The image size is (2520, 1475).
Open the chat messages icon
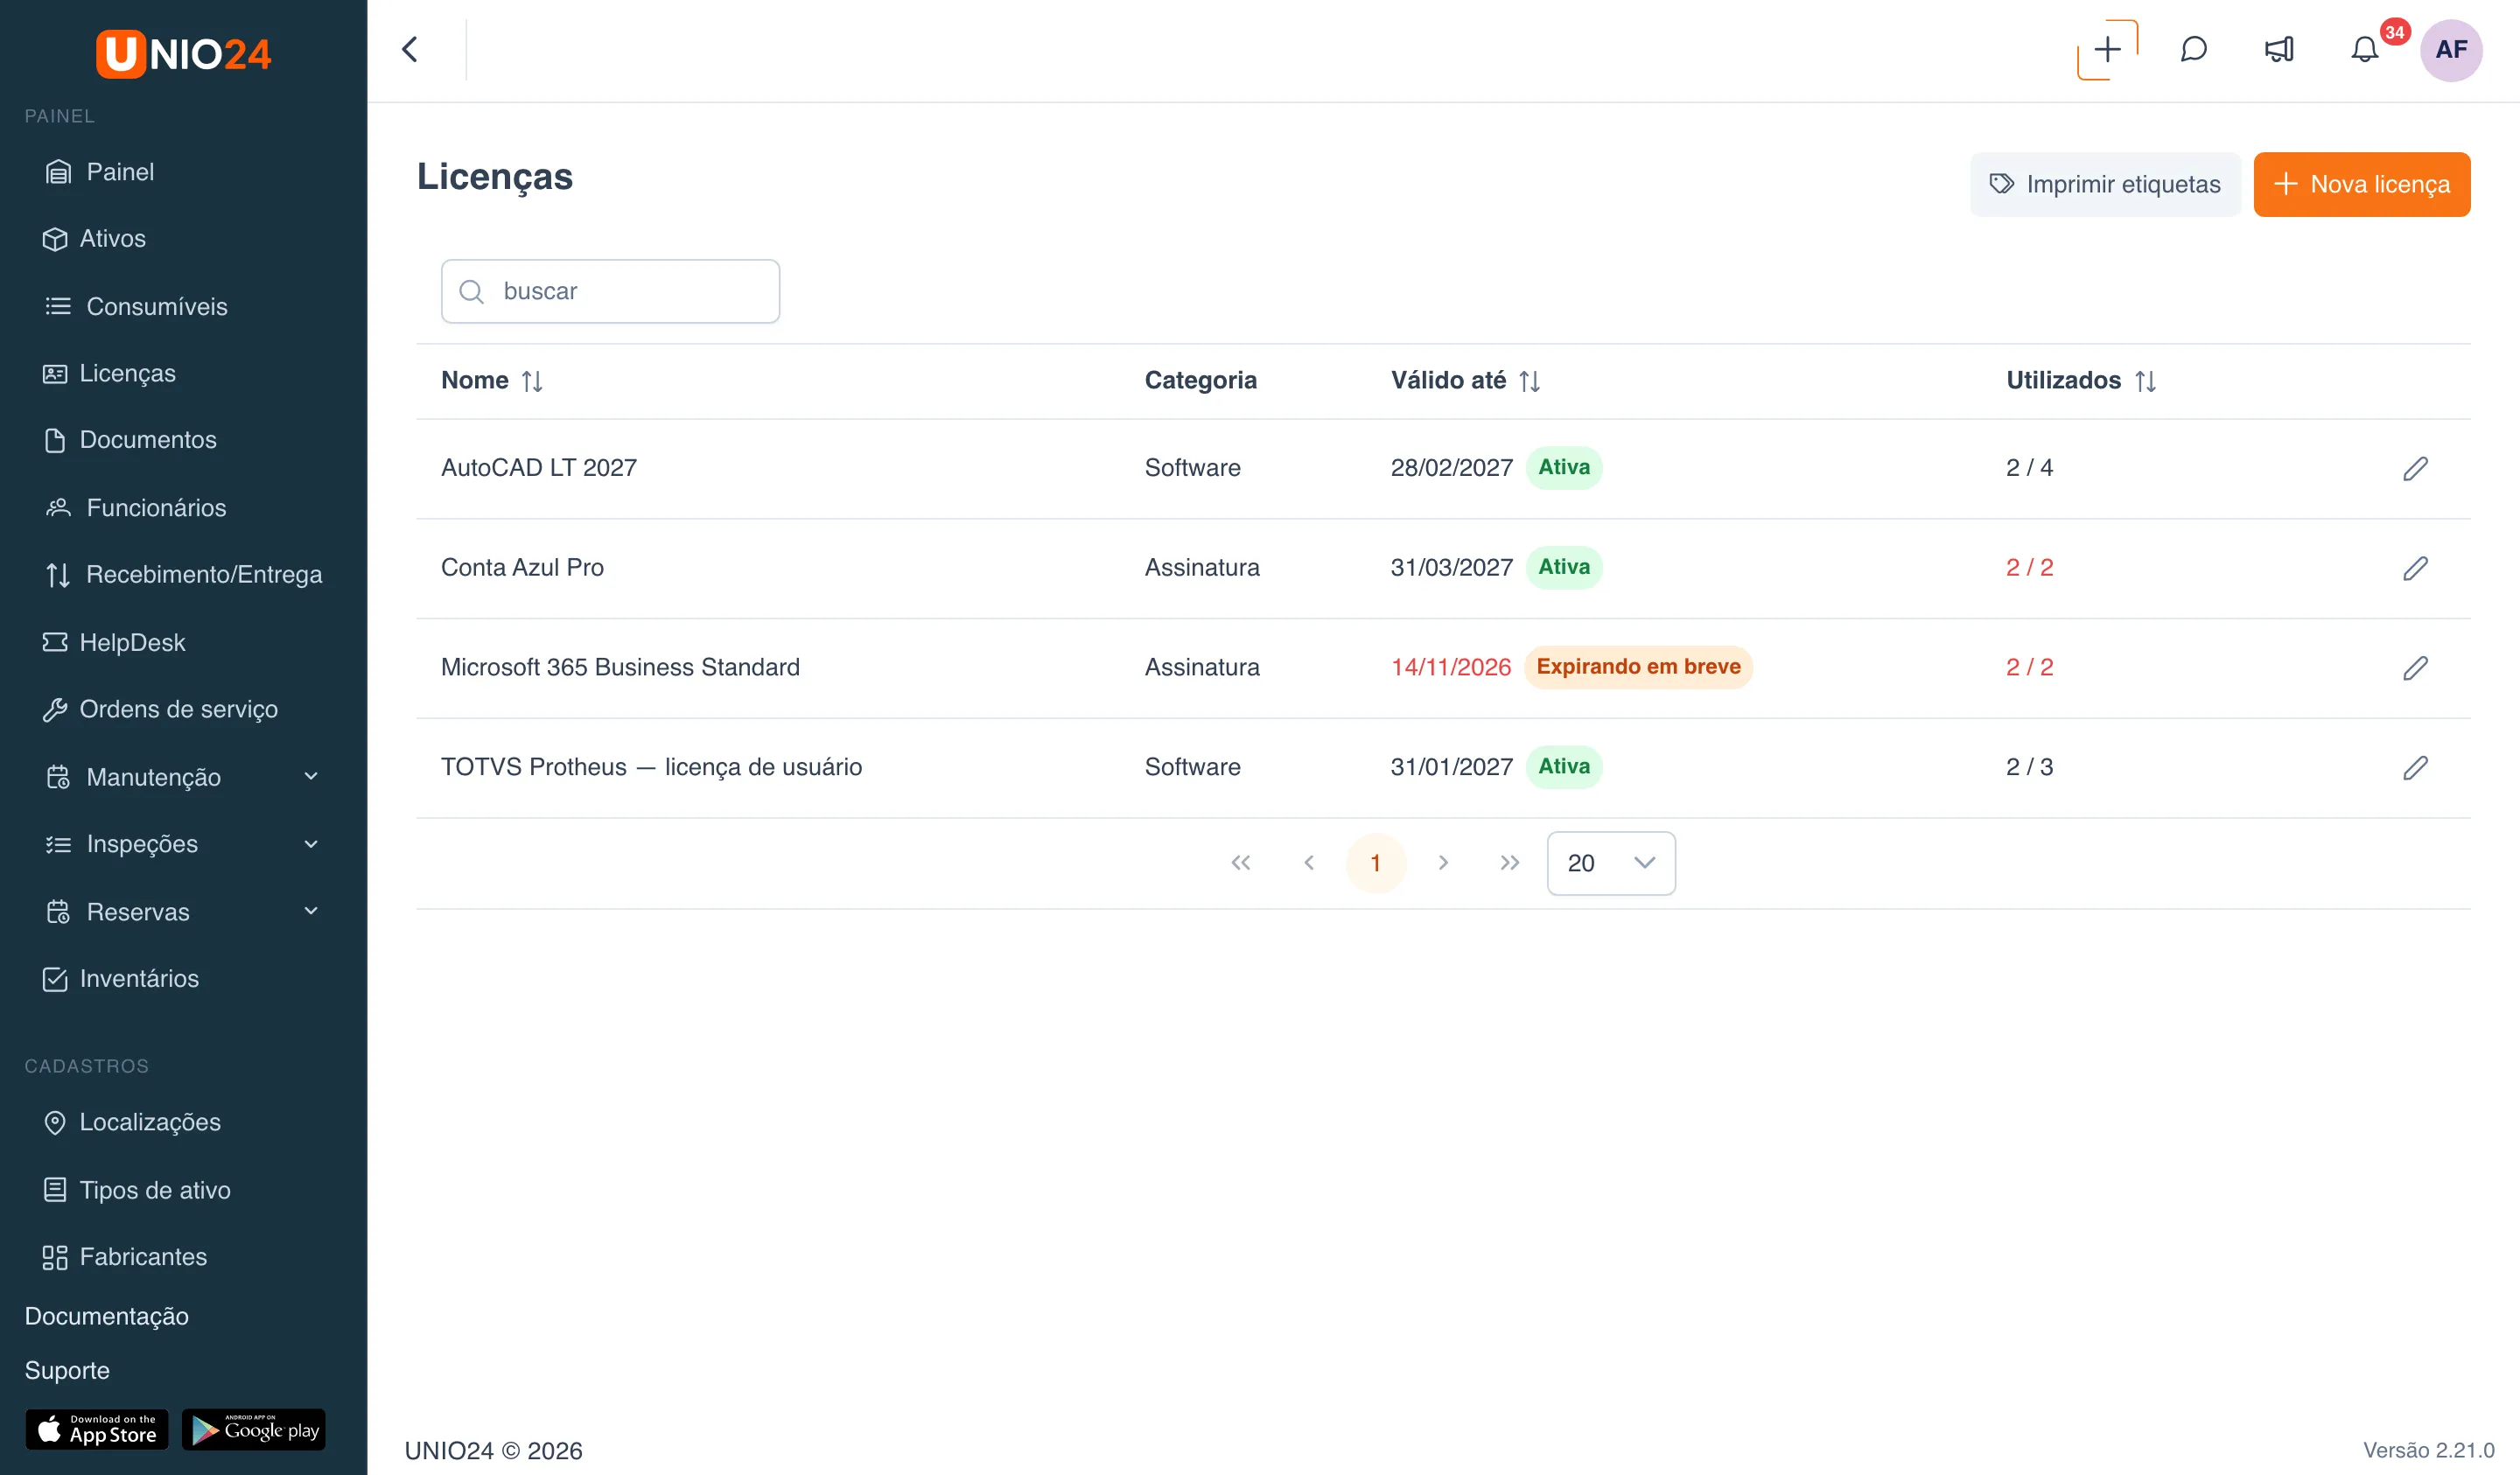pyautogui.click(x=2193, y=50)
